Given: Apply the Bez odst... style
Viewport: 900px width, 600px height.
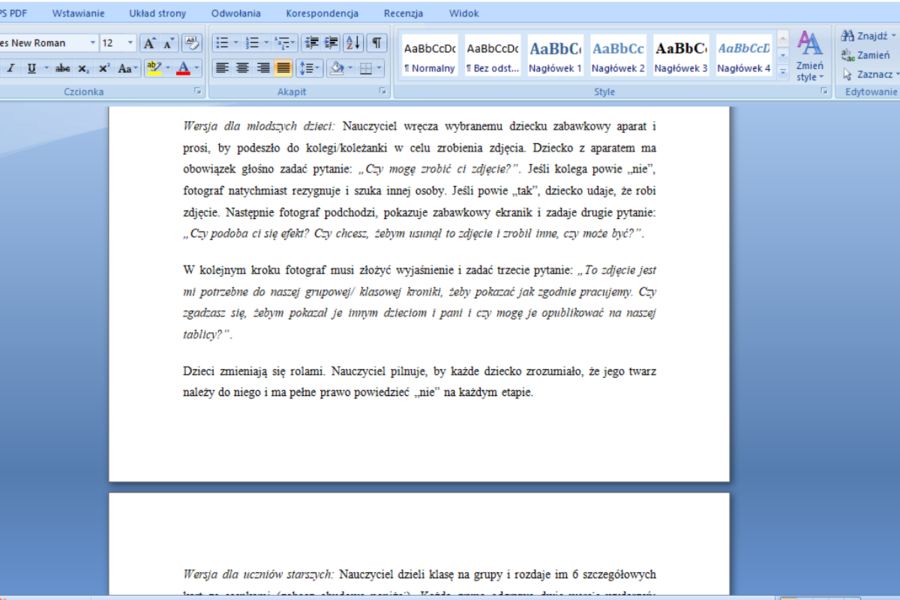Looking at the screenshot, I should [492, 56].
